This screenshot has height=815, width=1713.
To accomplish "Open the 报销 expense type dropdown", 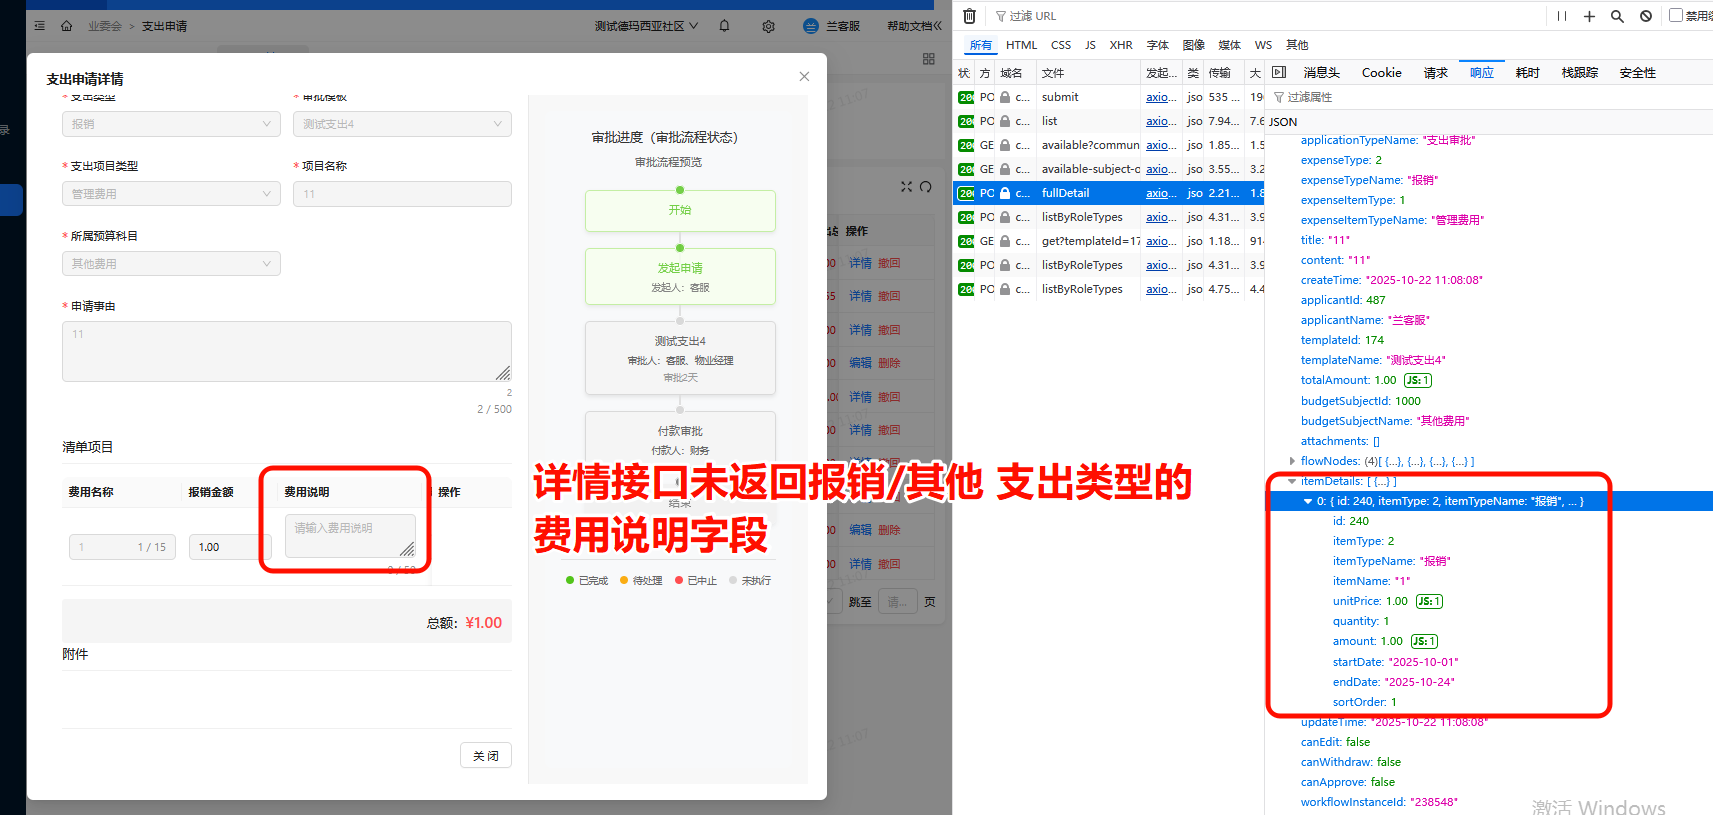I will 171,124.
